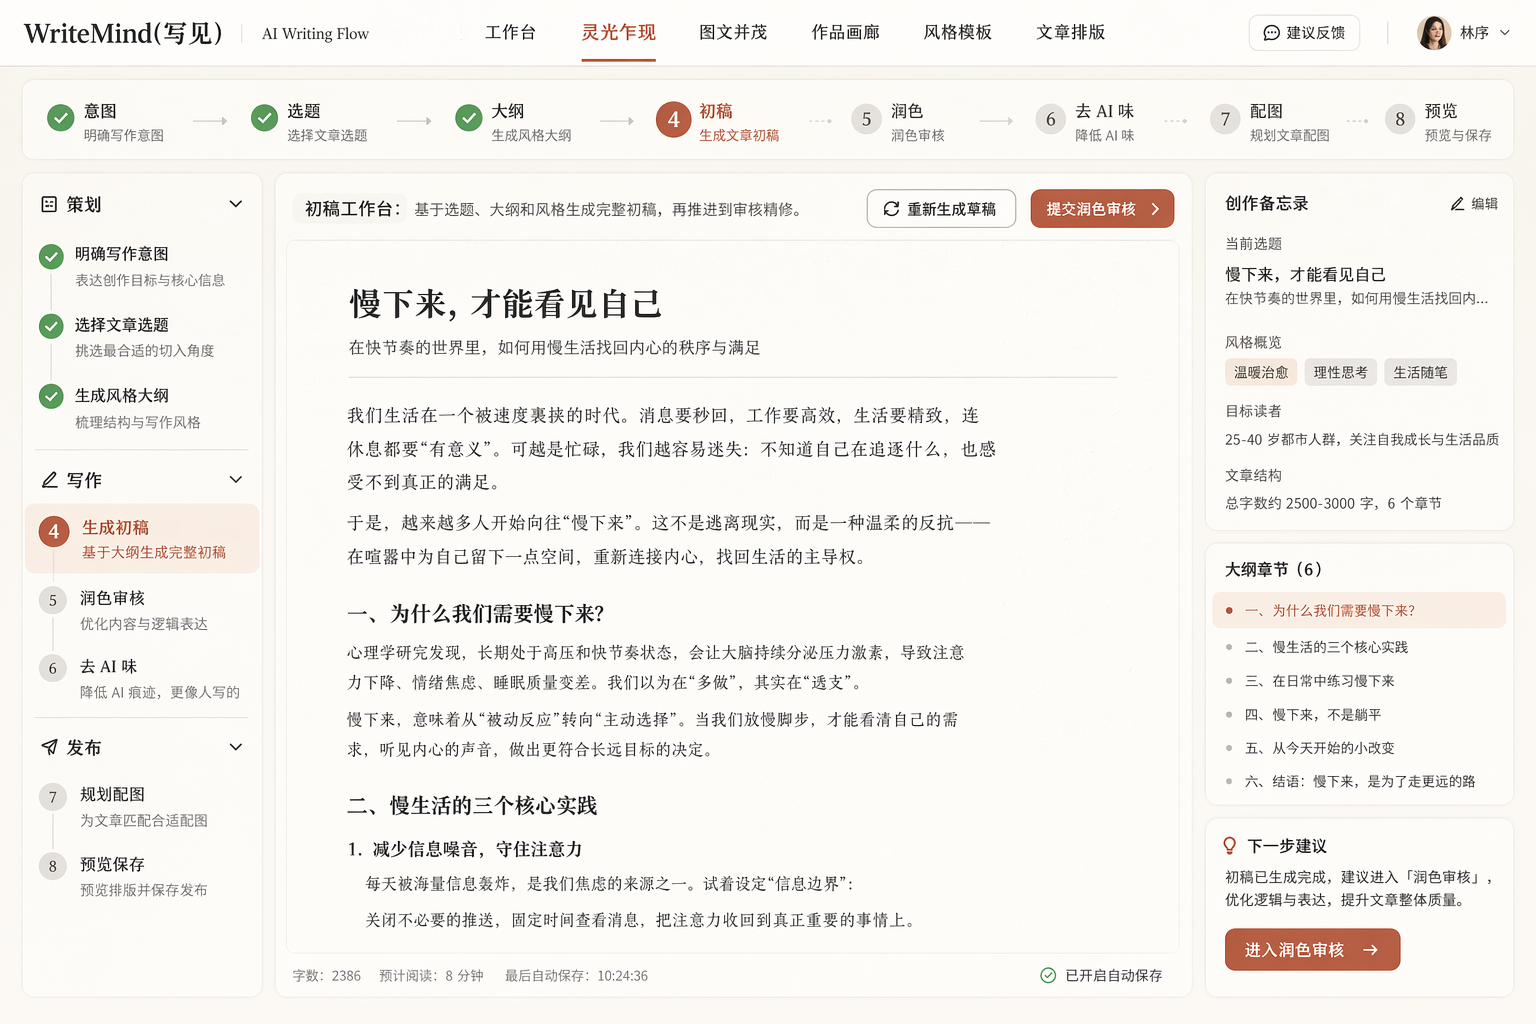Click the 预计阅读:8 分钟 status text

pyautogui.click(x=431, y=976)
